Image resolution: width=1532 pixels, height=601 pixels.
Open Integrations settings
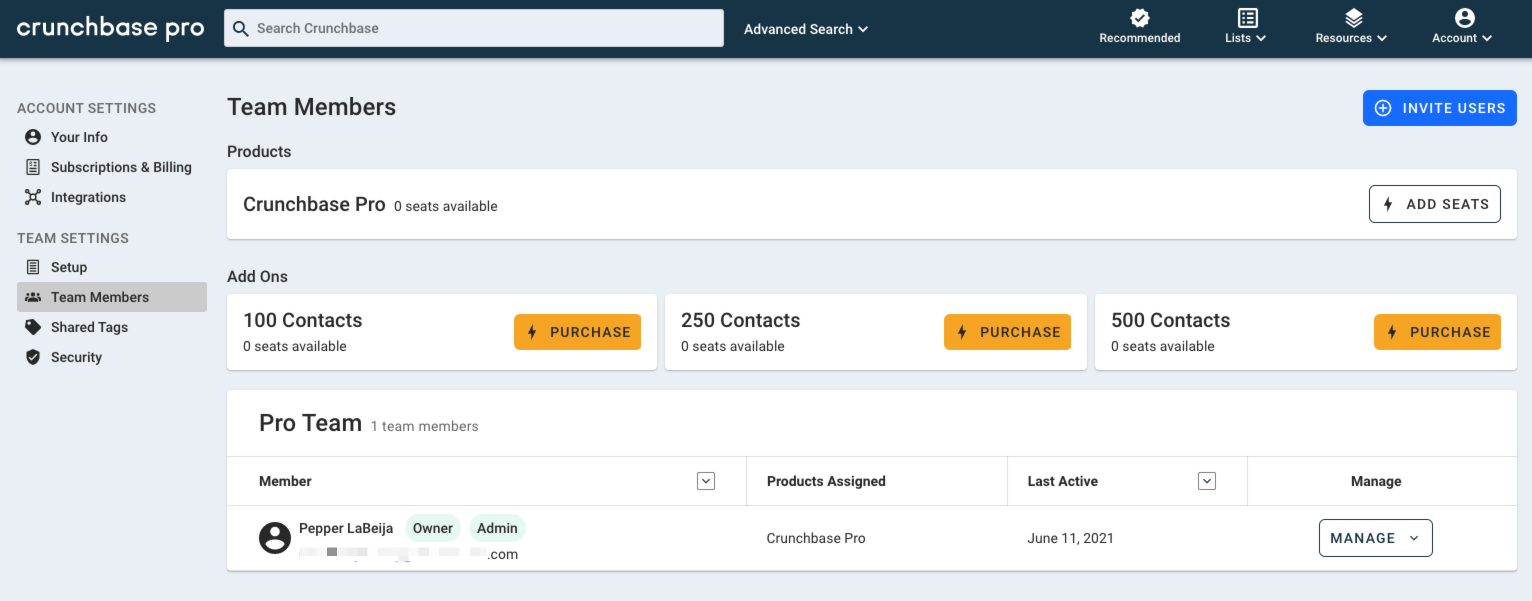point(88,197)
